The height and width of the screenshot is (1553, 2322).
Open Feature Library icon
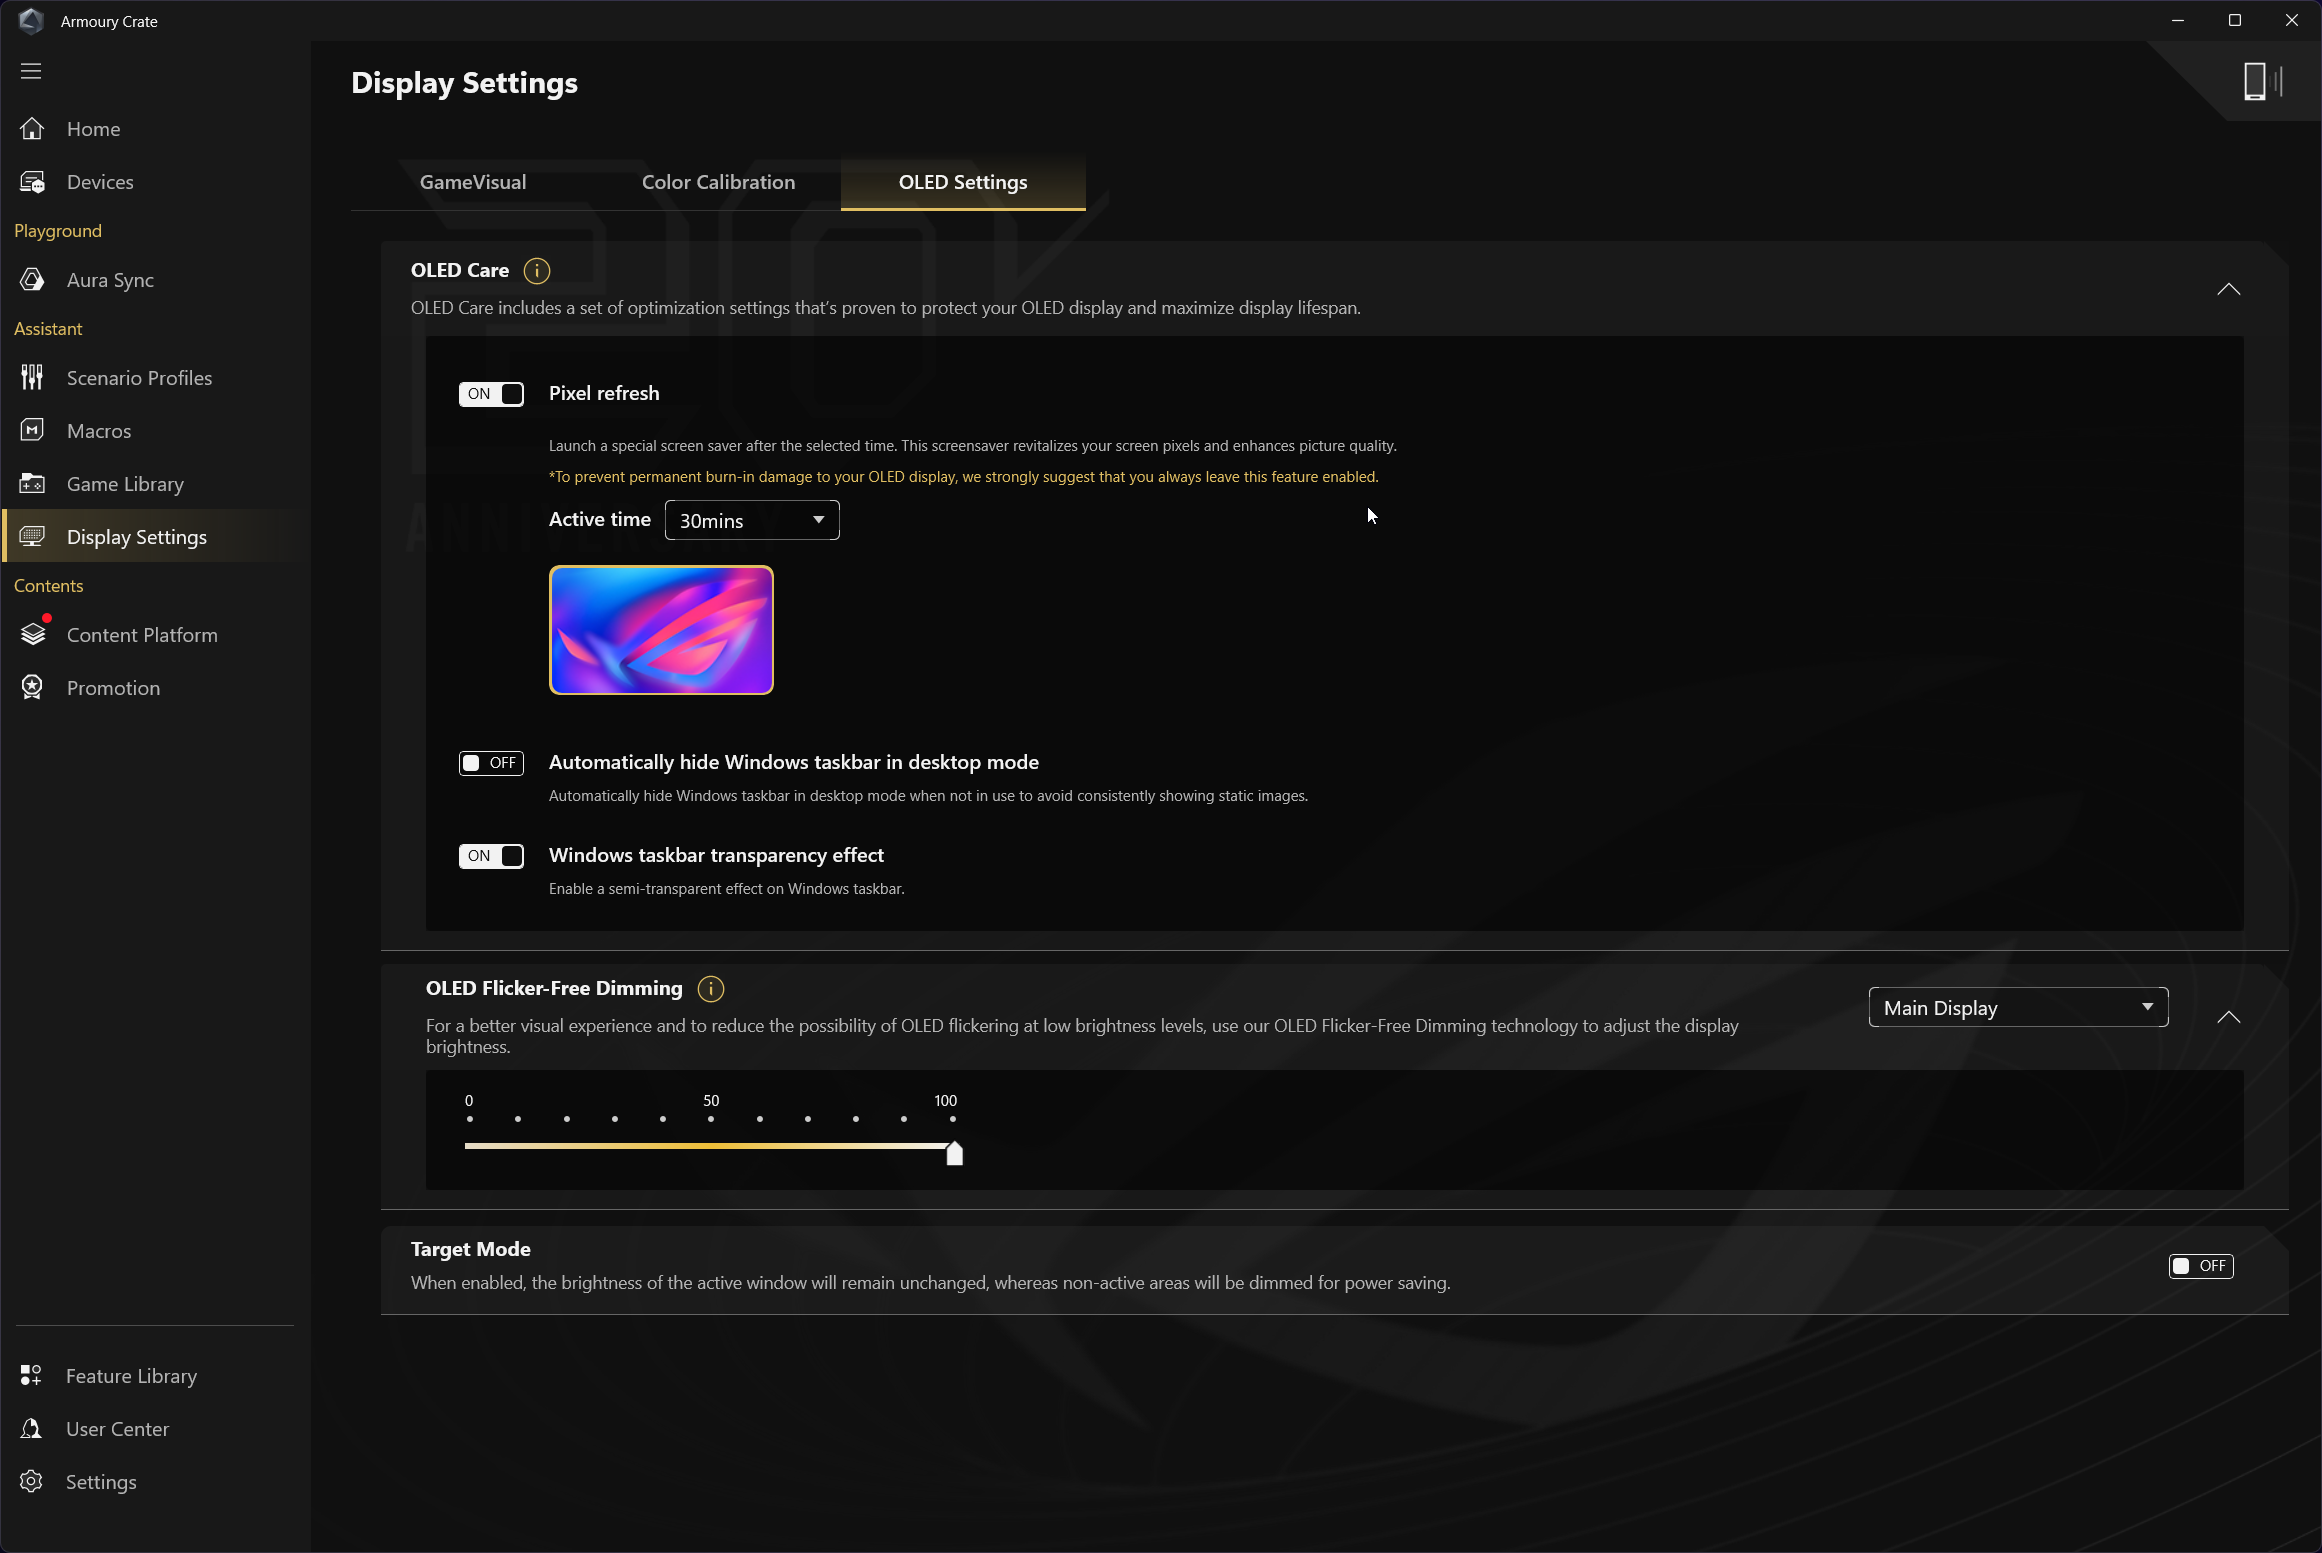pyautogui.click(x=31, y=1376)
